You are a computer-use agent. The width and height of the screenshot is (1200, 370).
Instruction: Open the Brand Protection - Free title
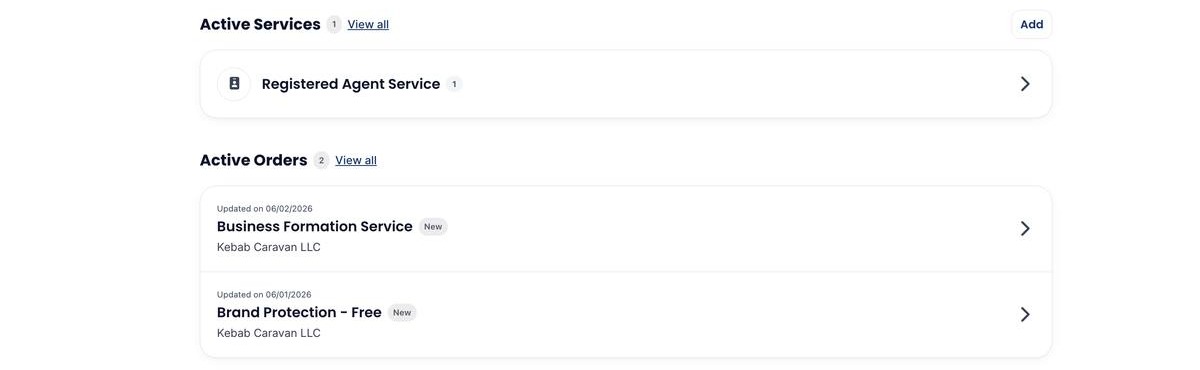pos(299,313)
